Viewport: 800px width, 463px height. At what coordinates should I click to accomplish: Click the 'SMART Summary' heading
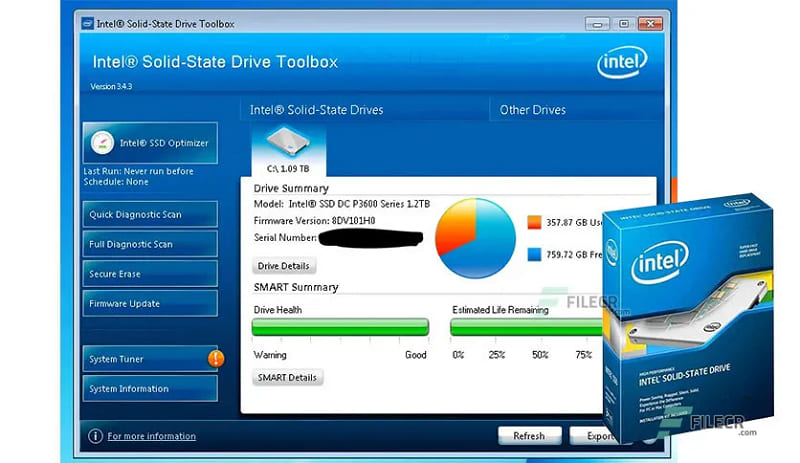pyautogui.click(x=296, y=287)
